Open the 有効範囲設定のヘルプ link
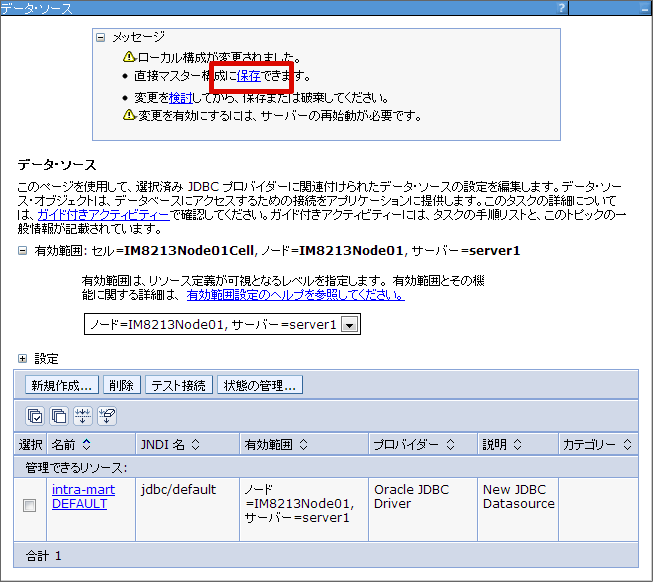The height and width of the screenshot is (582, 653). (295, 295)
